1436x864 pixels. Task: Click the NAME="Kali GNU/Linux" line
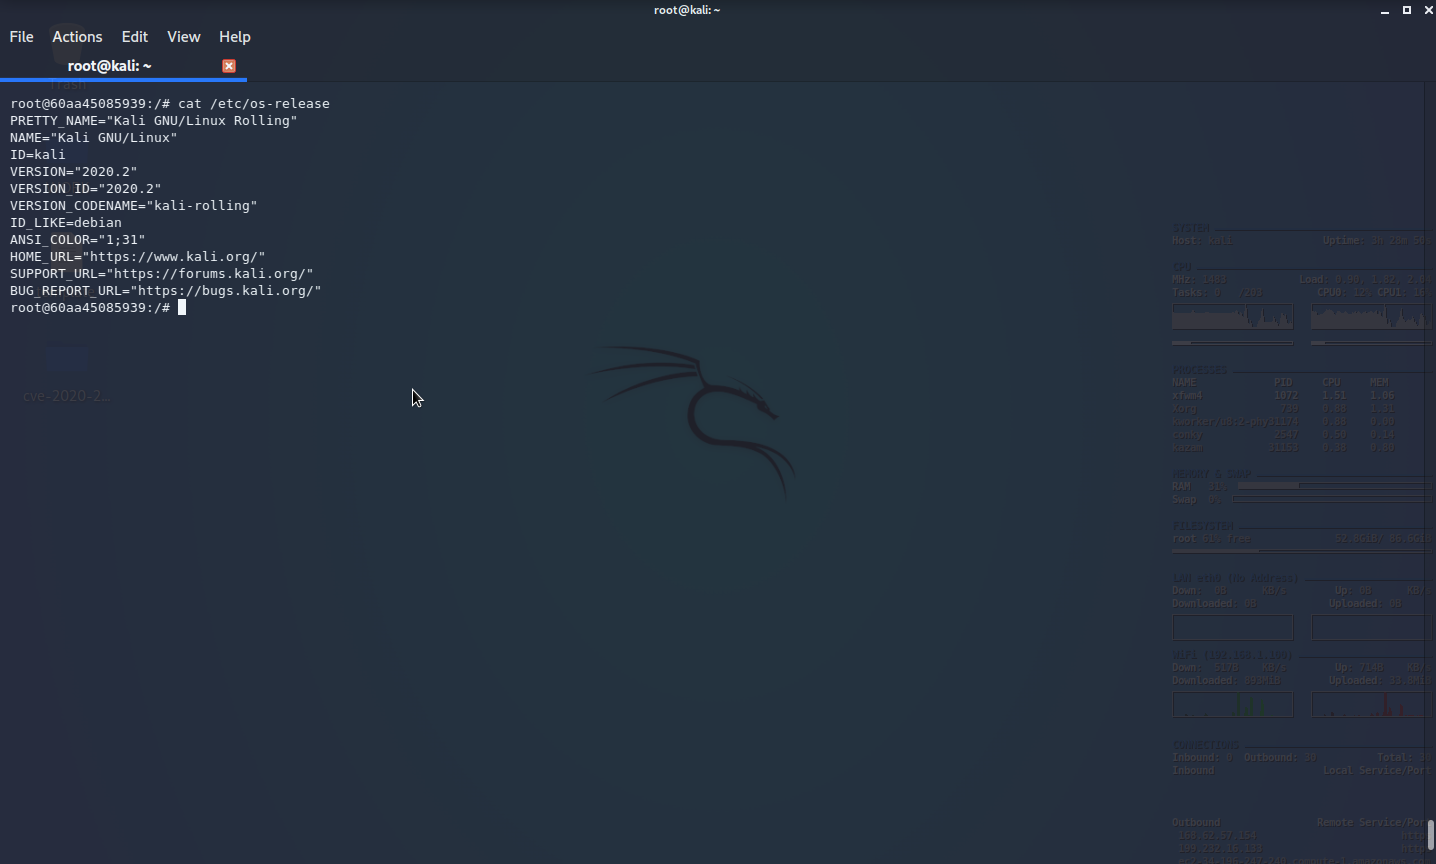(x=94, y=138)
